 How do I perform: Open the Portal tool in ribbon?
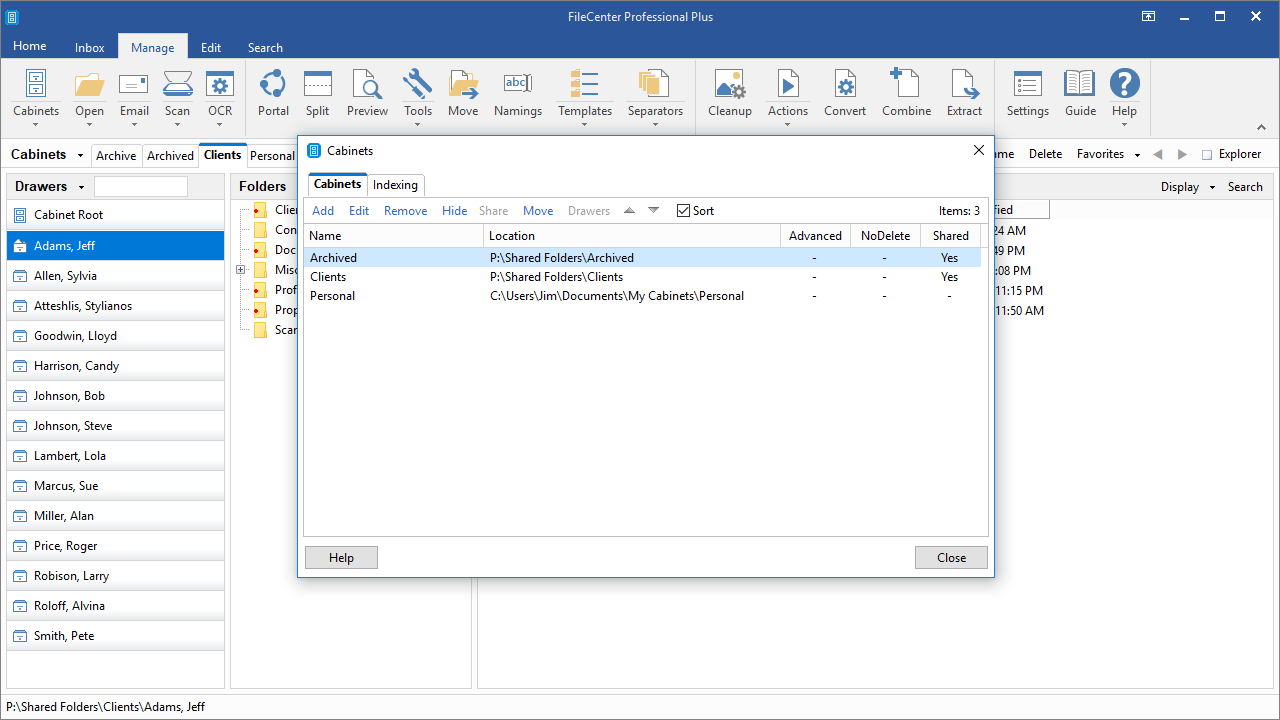point(273,93)
